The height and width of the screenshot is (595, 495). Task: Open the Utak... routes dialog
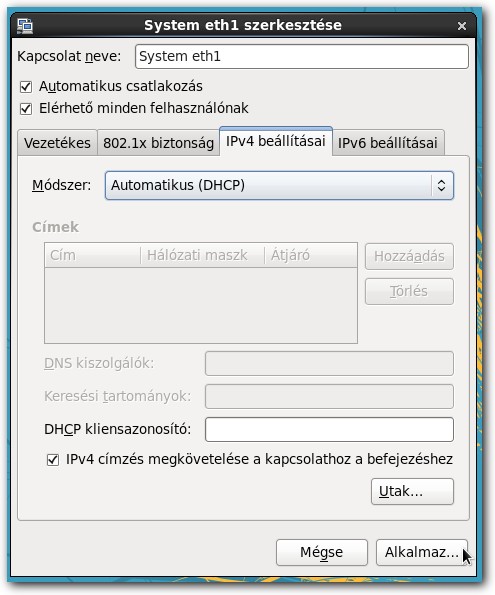412,492
